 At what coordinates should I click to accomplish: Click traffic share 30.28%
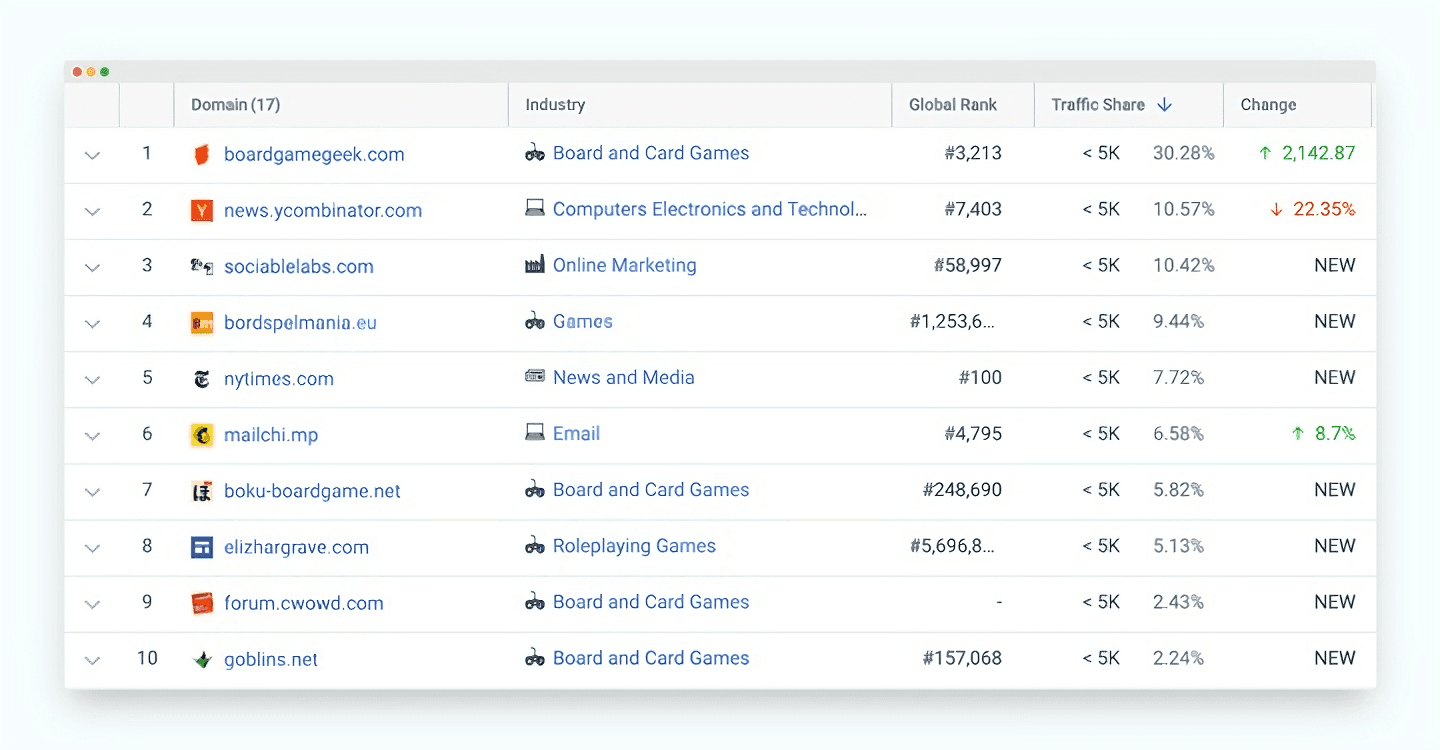(1184, 153)
